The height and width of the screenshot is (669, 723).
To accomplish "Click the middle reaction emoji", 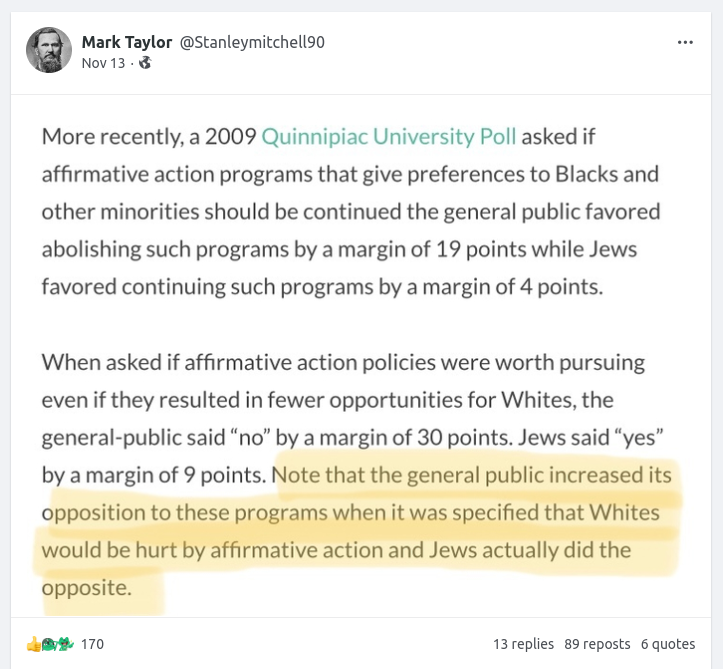I will tap(48, 644).
